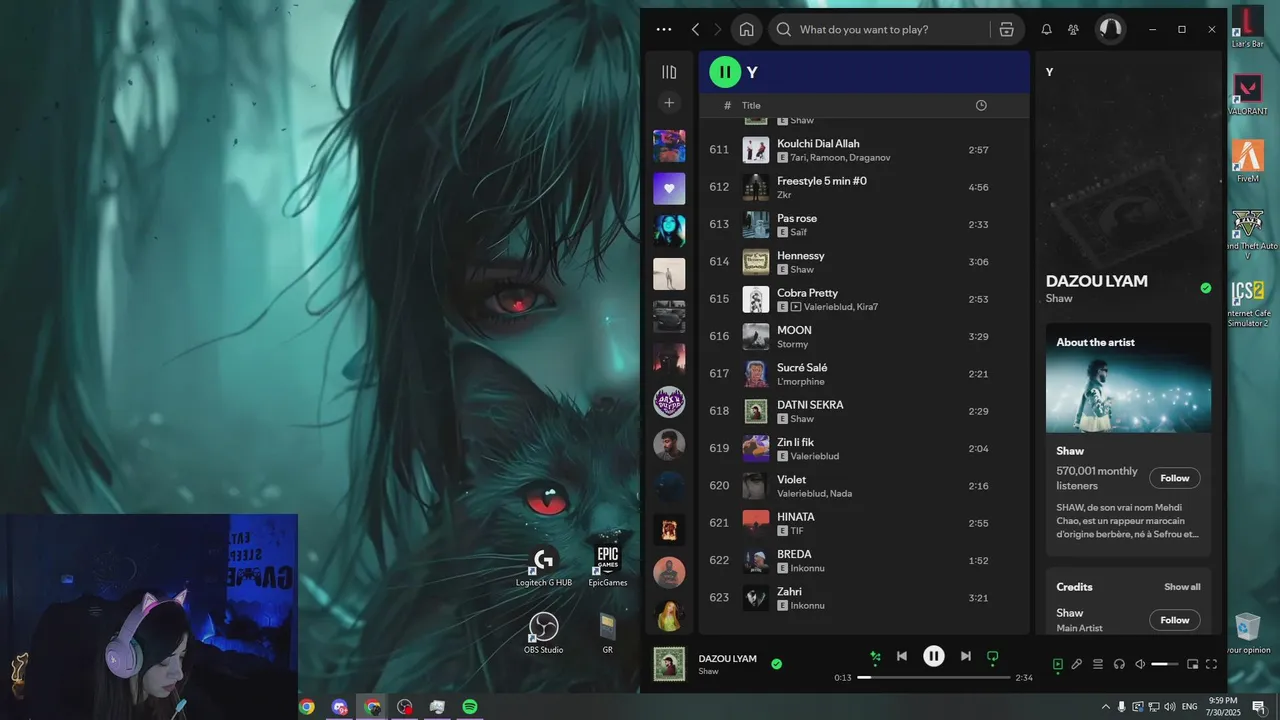
Task: Select the track Hennessy
Action: [864, 262]
